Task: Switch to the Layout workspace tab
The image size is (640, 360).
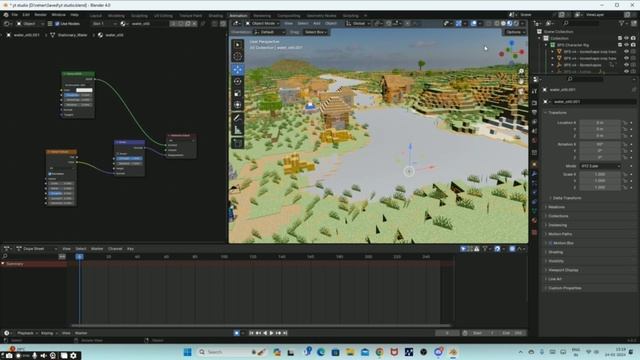Action: [x=96, y=16]
